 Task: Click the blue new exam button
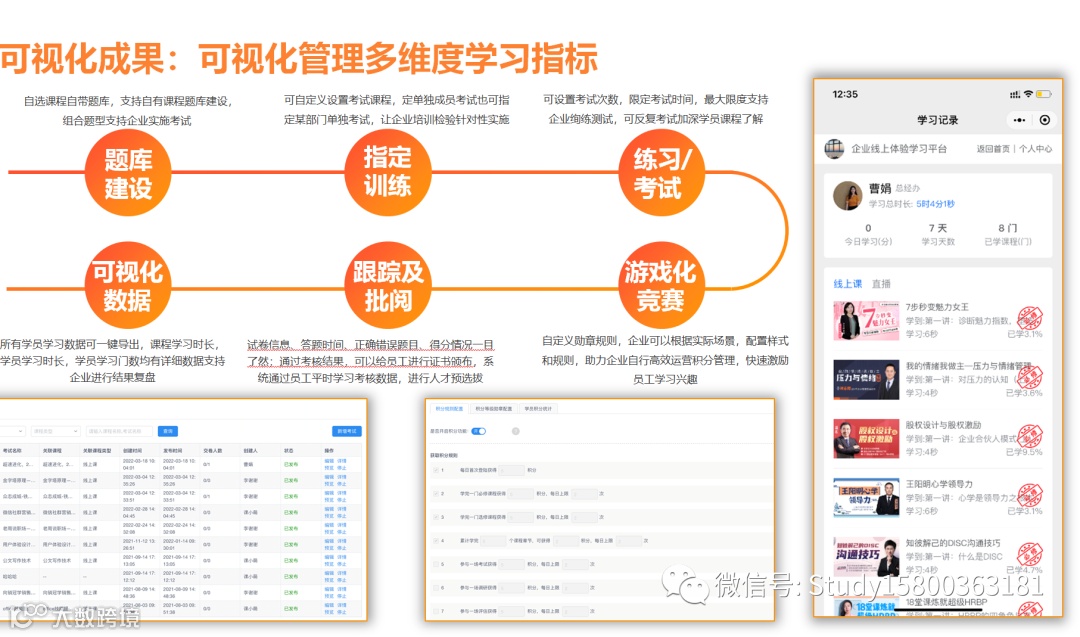[x=346, y=431]
